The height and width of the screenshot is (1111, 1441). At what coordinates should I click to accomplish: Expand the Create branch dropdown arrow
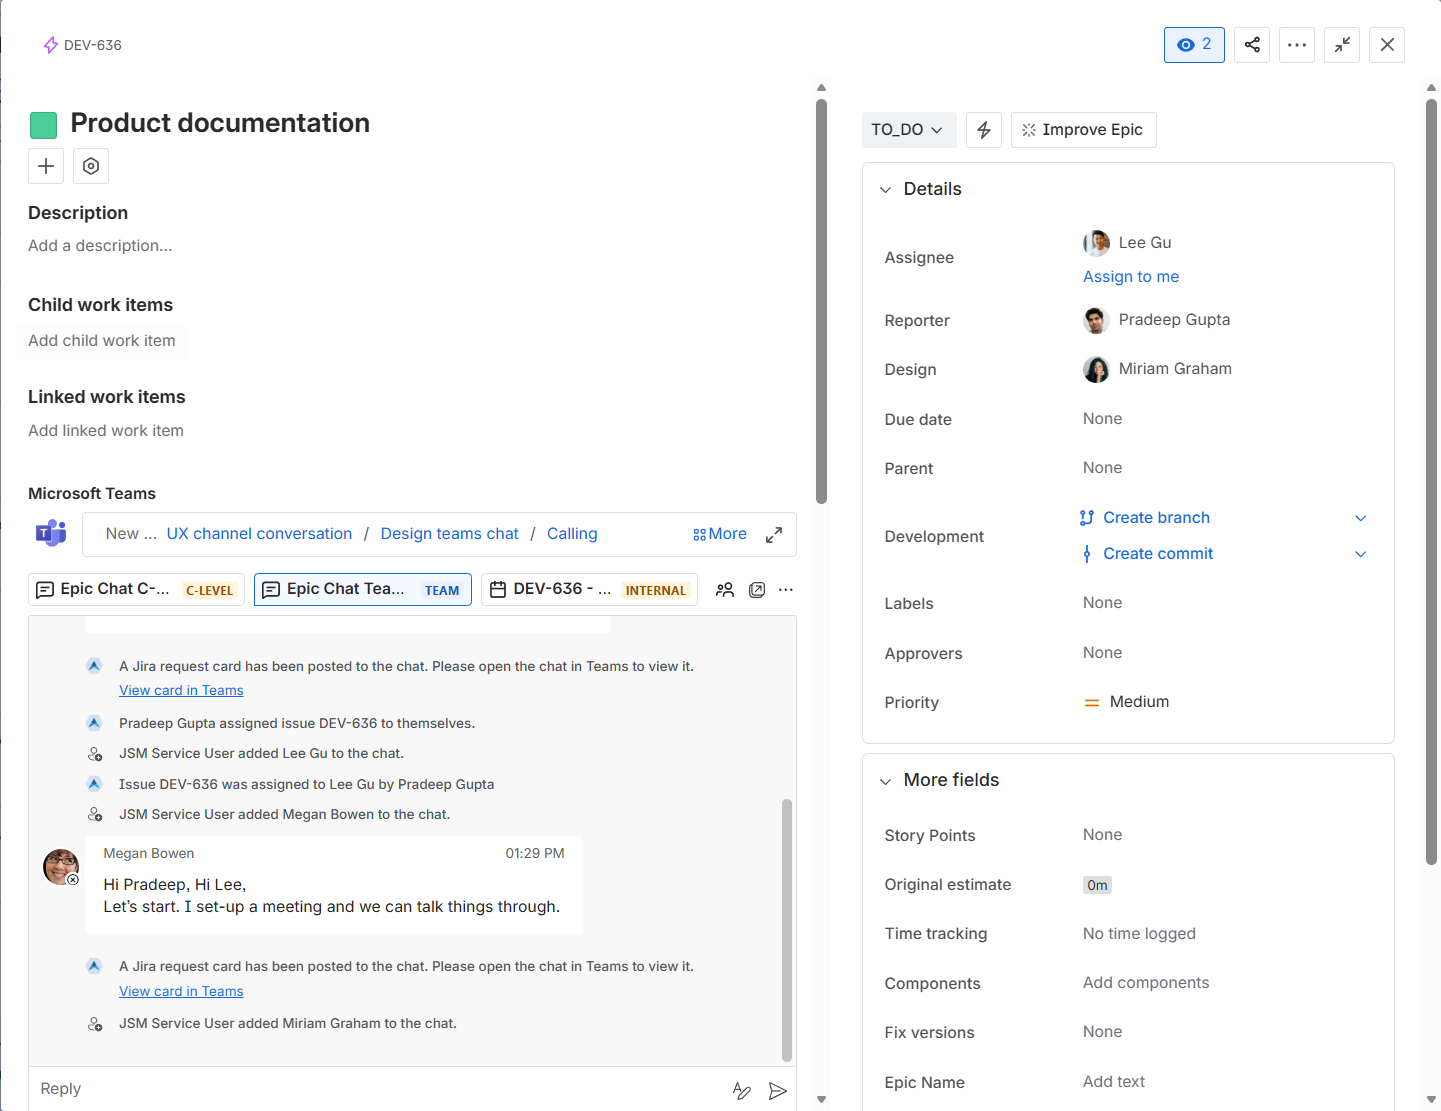click(1360, 518)
